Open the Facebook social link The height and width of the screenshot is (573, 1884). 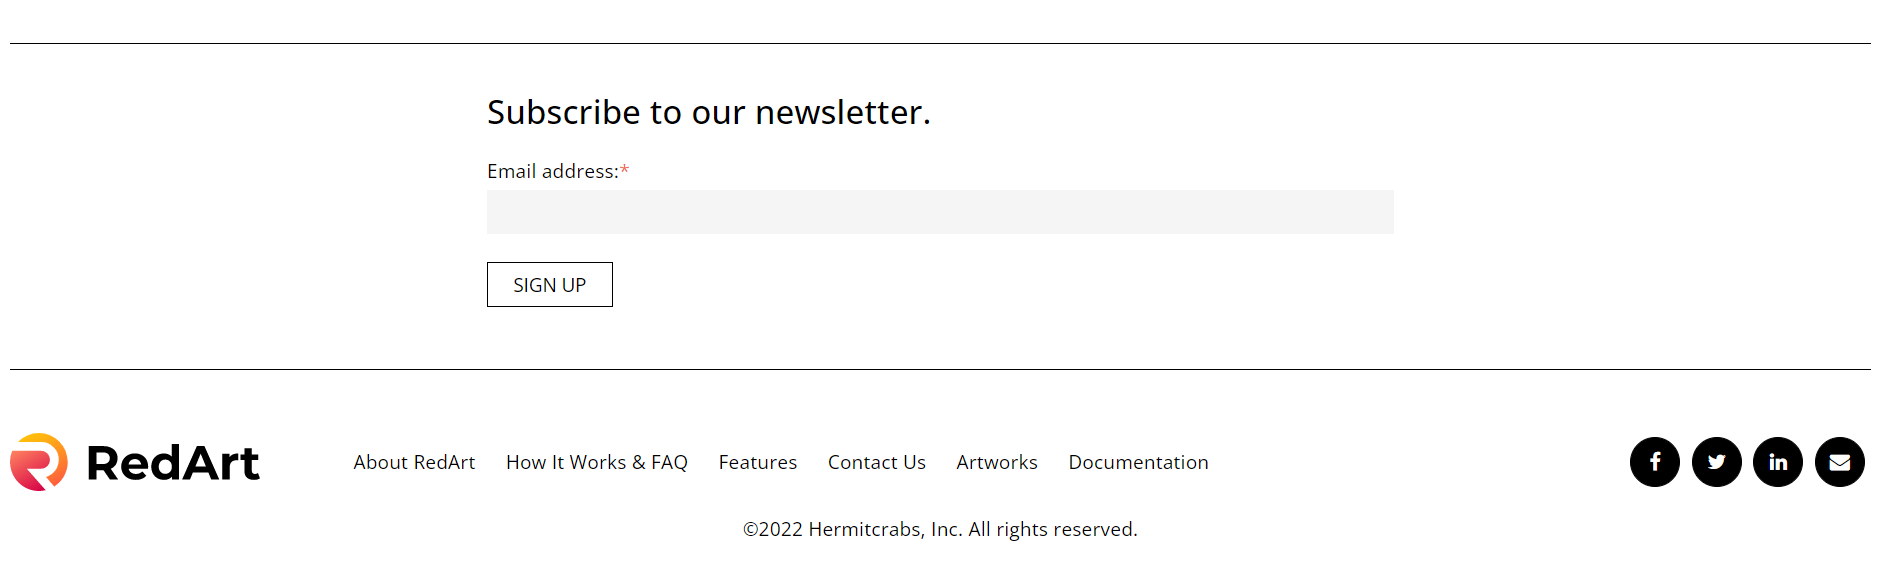point(1654,462)
